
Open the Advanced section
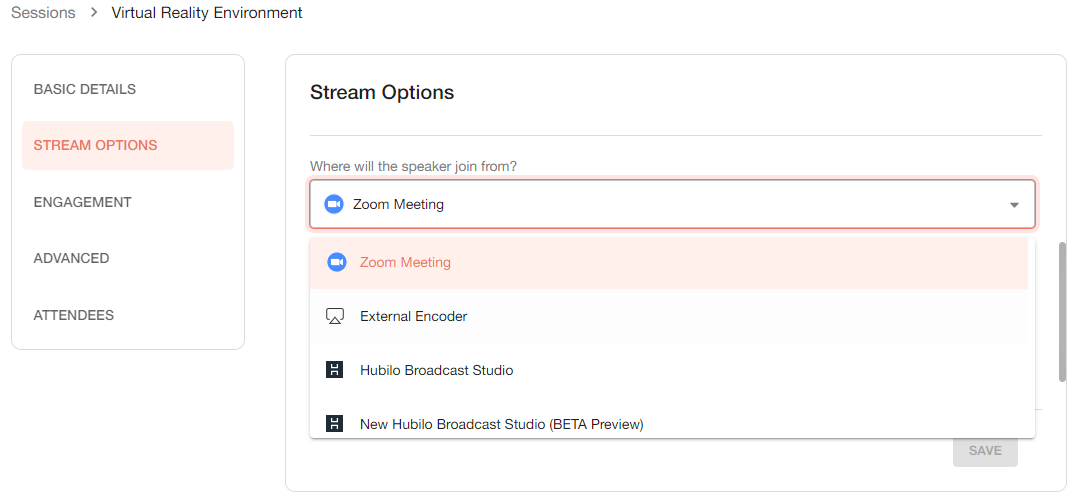[72, 258]
